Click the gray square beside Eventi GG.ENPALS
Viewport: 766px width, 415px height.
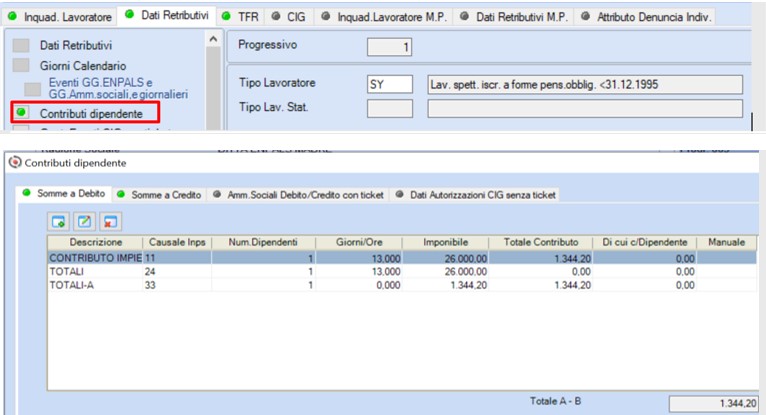[33, 89]
